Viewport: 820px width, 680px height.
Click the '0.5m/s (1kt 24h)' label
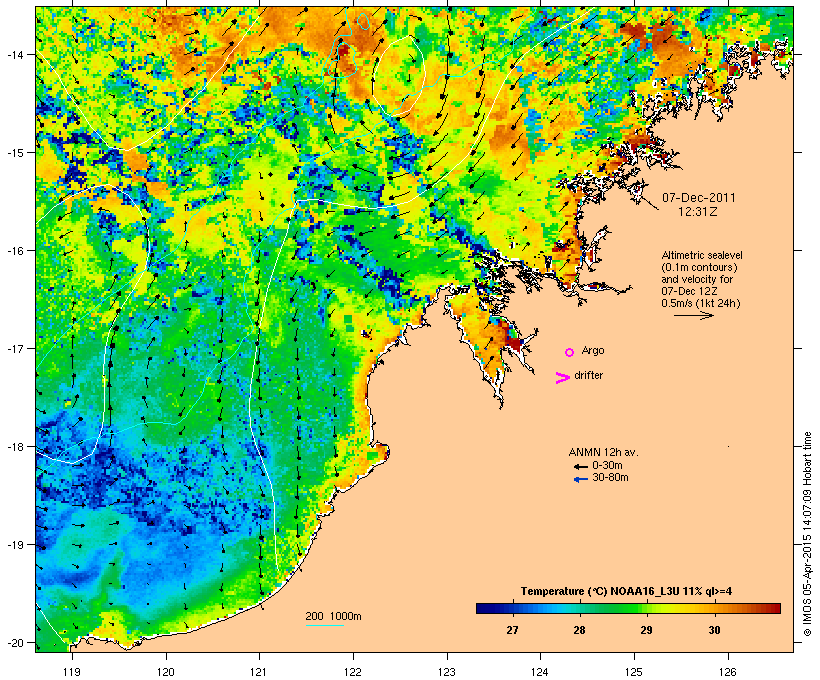[x=701, y=303]
